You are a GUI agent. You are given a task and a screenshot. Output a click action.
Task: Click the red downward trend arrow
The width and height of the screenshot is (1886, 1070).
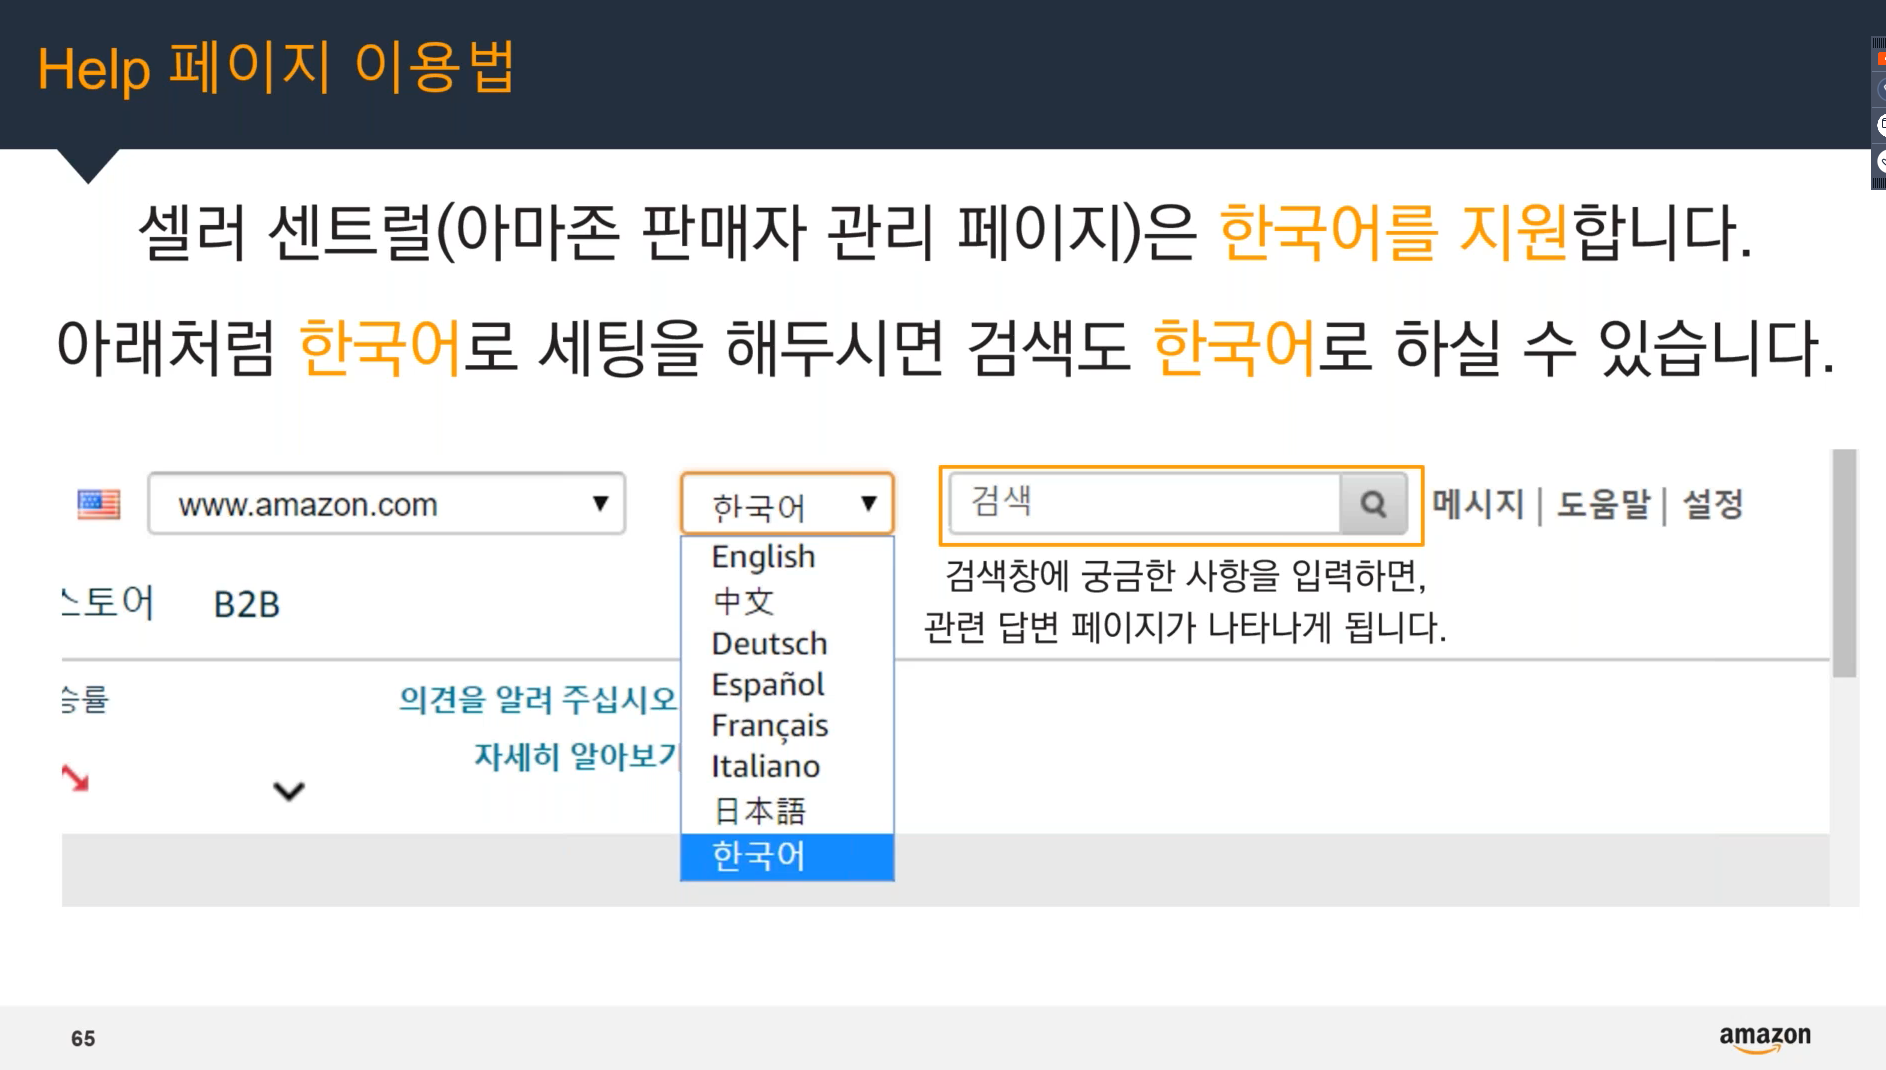pyautogui.click(x=75, y=777)
